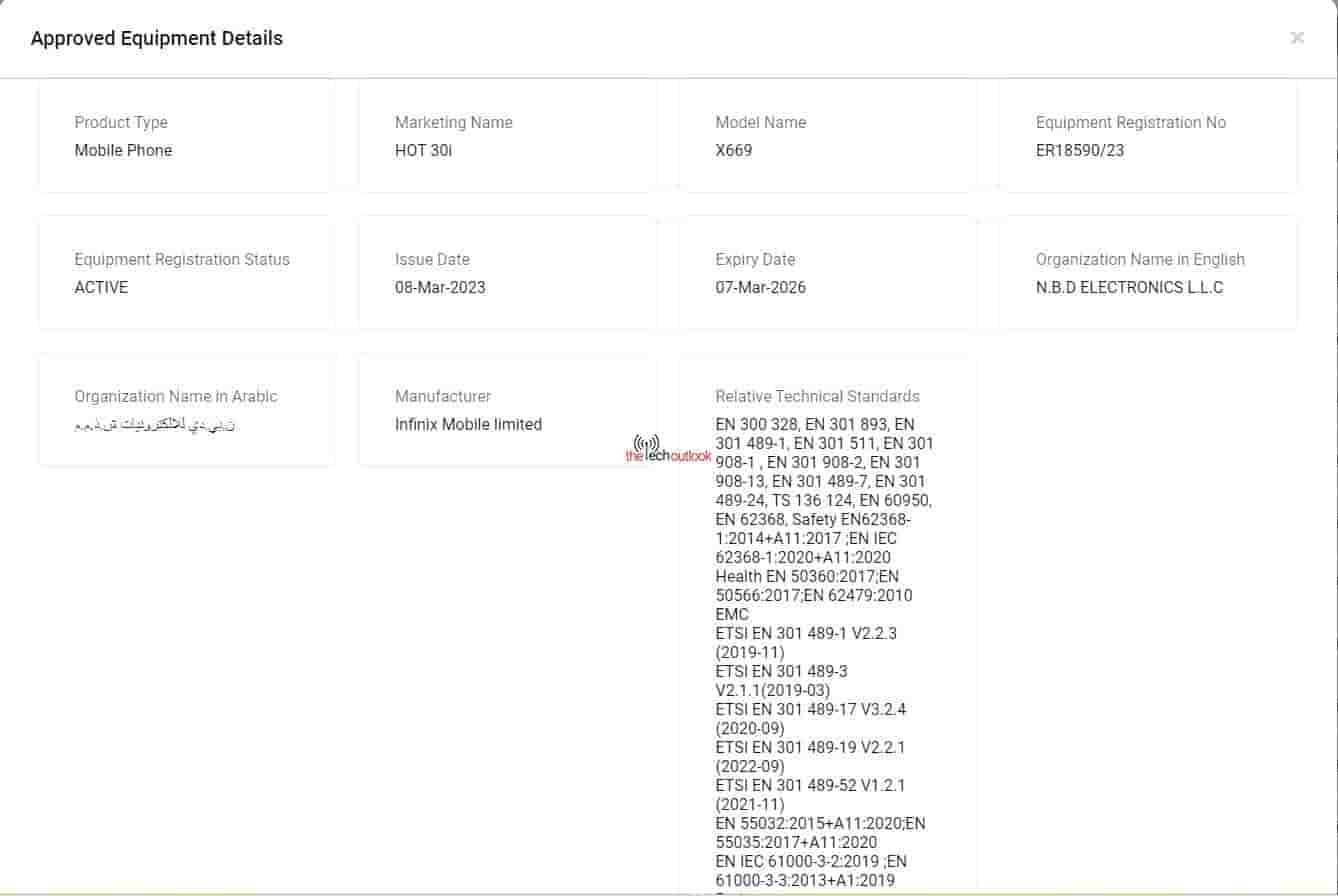This screenshot has width=1338, height=896.
Task: Click the HOT 30i marketing name
Action: click(424, 150)
